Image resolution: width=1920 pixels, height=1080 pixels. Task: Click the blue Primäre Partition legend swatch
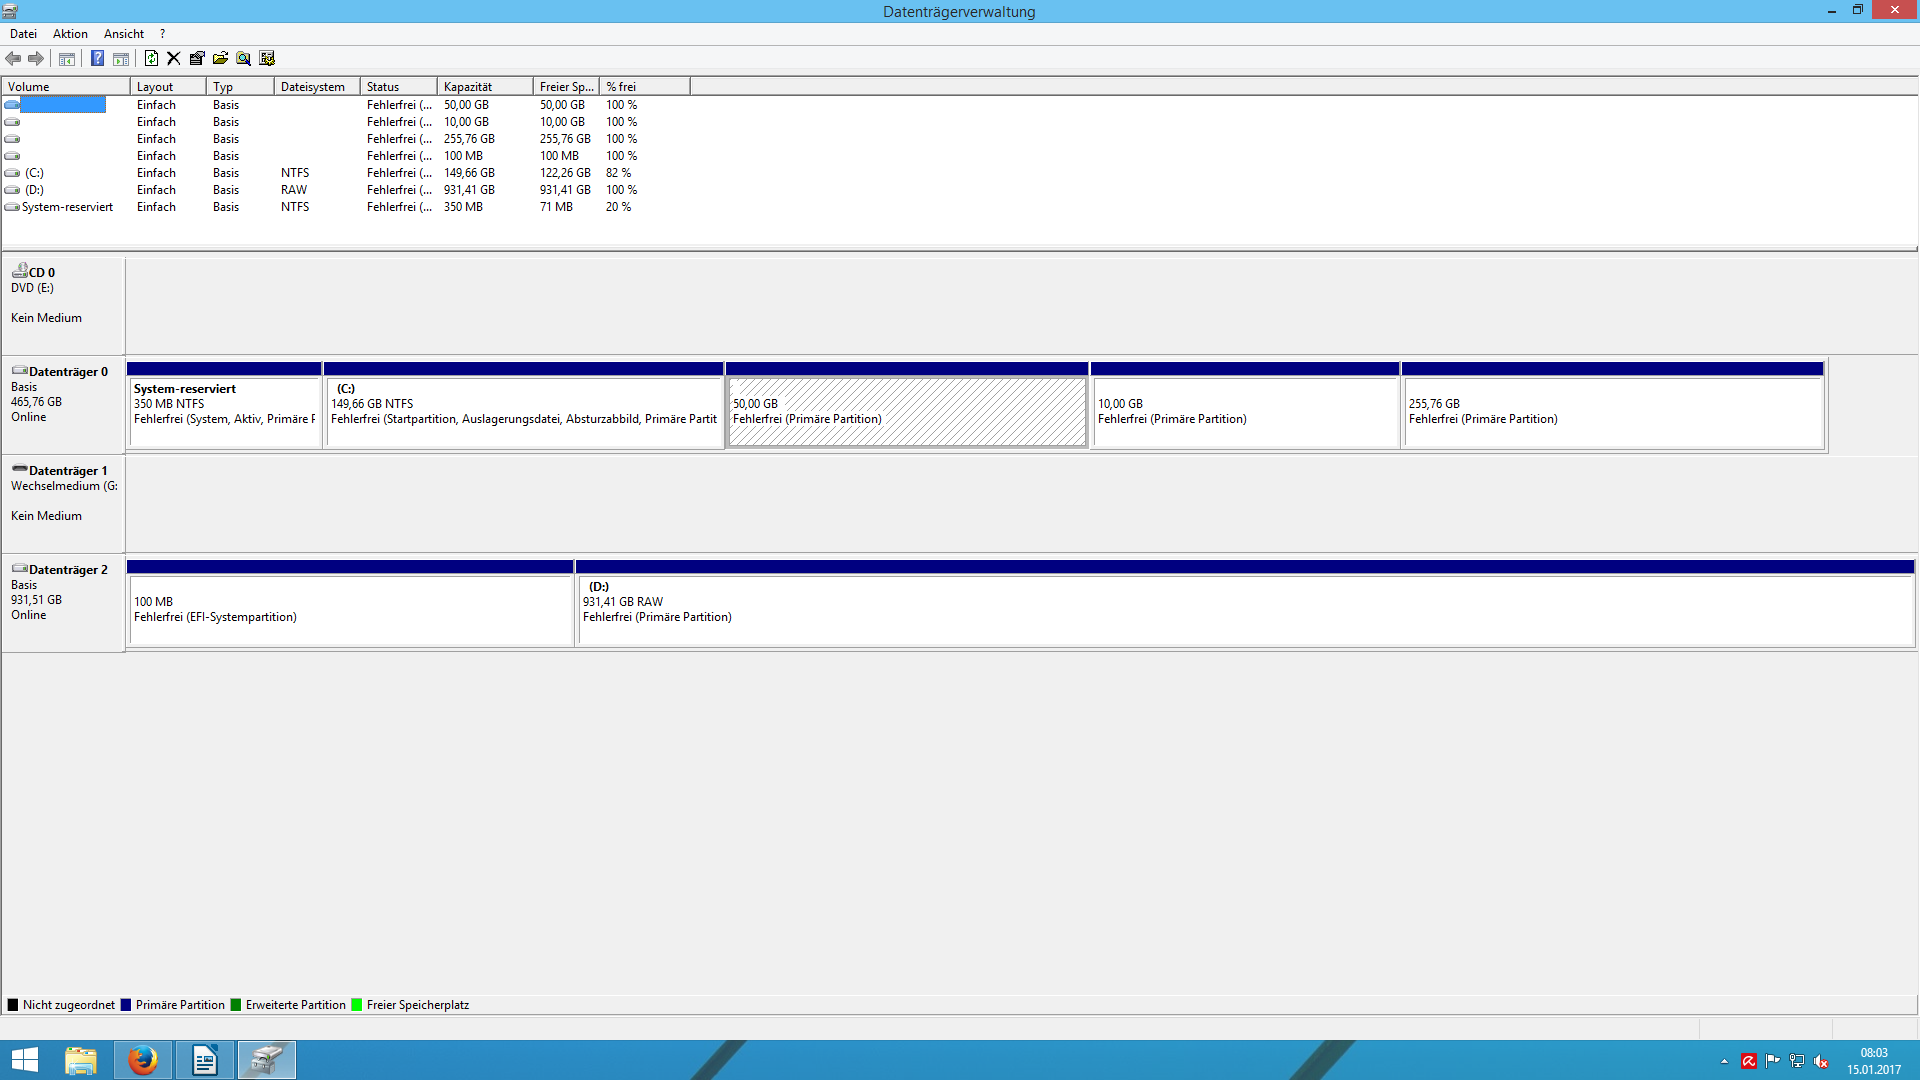tap(126, 1005)
